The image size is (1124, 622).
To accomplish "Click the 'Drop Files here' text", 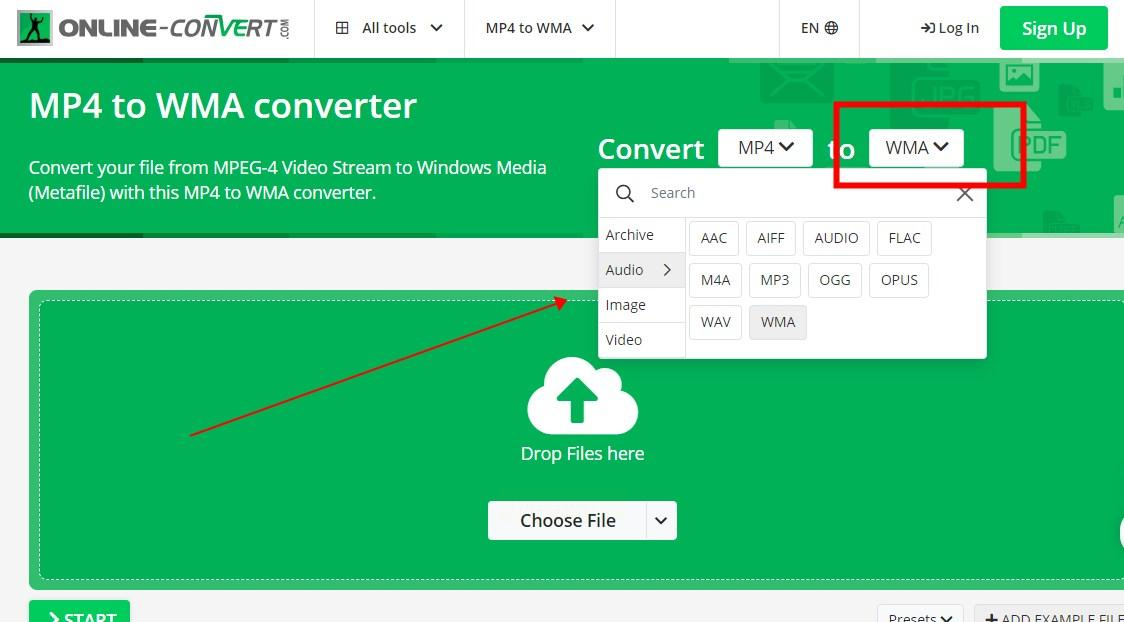I will click(582, 454).
